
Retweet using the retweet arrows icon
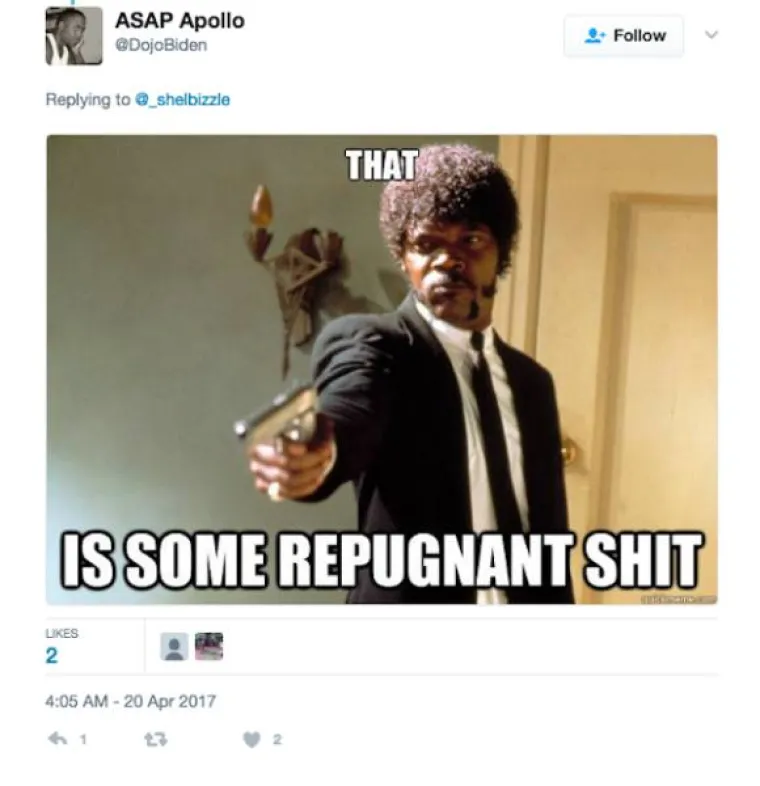[155, 739]
